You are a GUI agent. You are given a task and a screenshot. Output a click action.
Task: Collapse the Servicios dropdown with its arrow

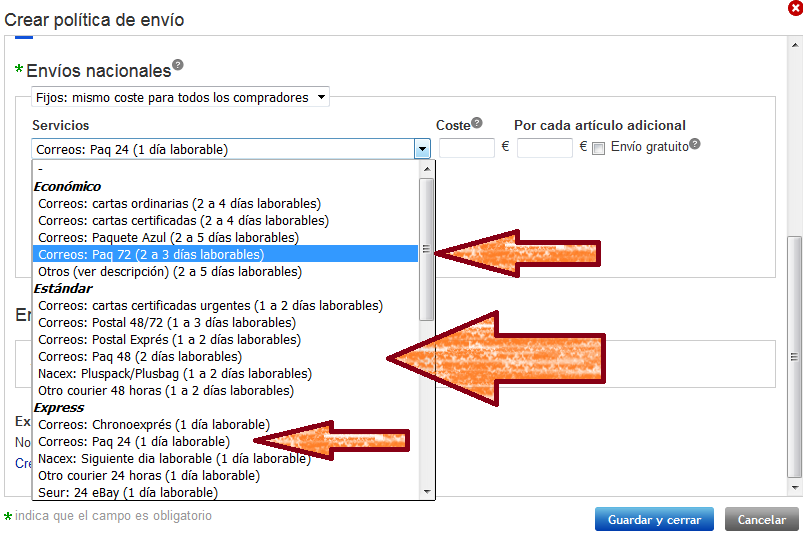point(422,149)
